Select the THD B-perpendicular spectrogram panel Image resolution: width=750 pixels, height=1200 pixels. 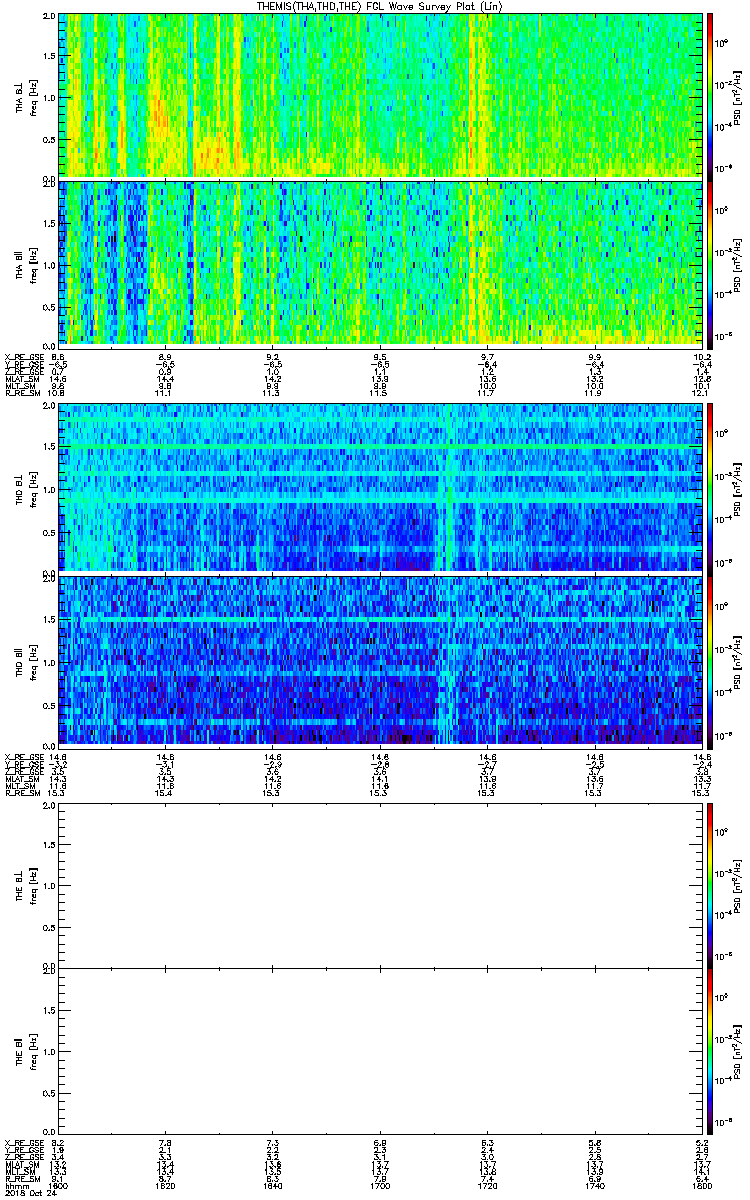click(x=380, y=488)
